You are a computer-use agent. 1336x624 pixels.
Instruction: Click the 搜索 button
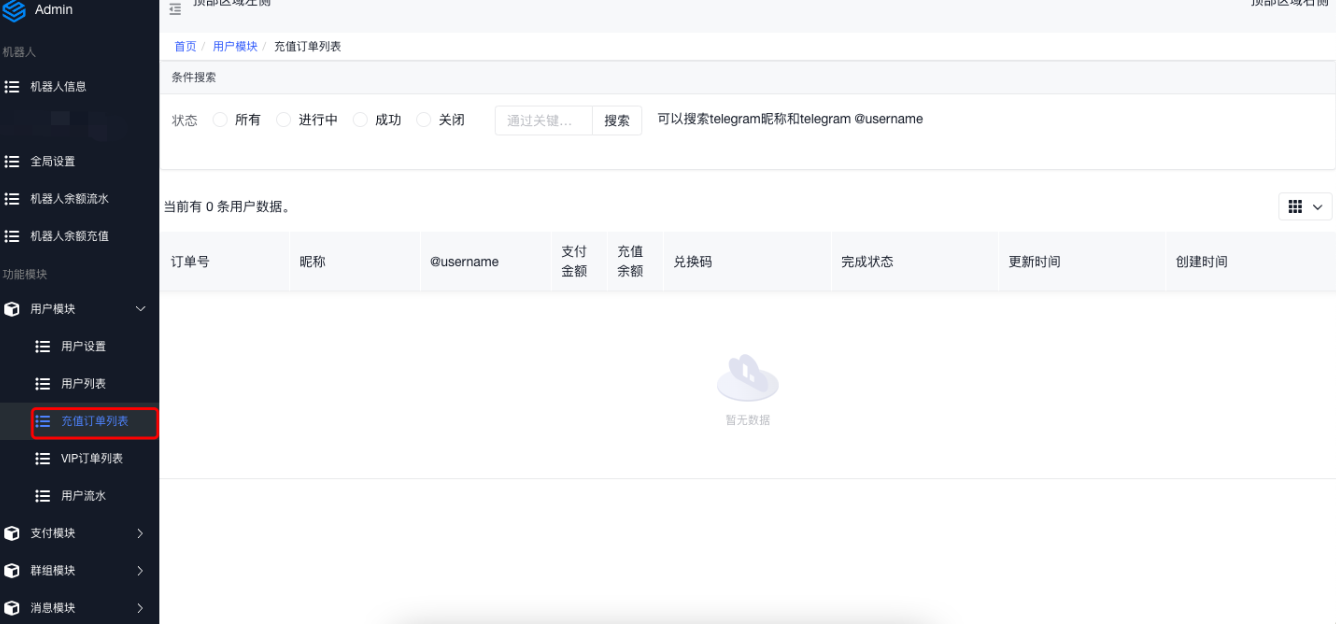pos(617,121)
